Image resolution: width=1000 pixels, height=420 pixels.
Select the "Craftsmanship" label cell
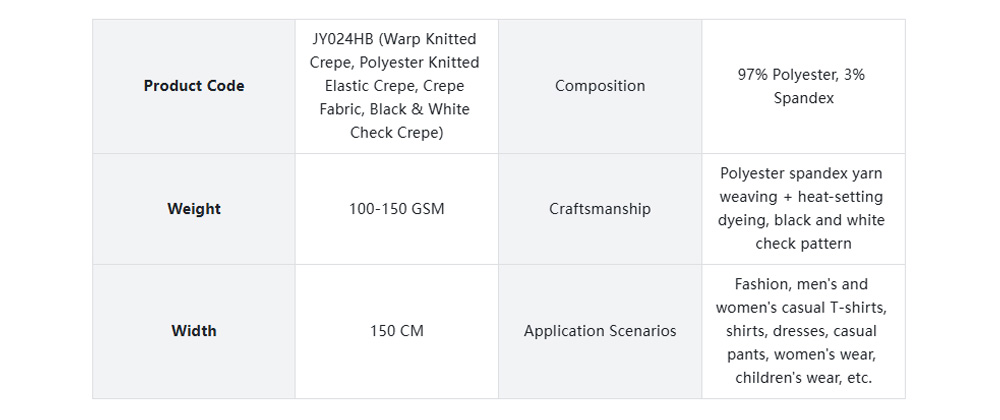(x=600, y=209)
